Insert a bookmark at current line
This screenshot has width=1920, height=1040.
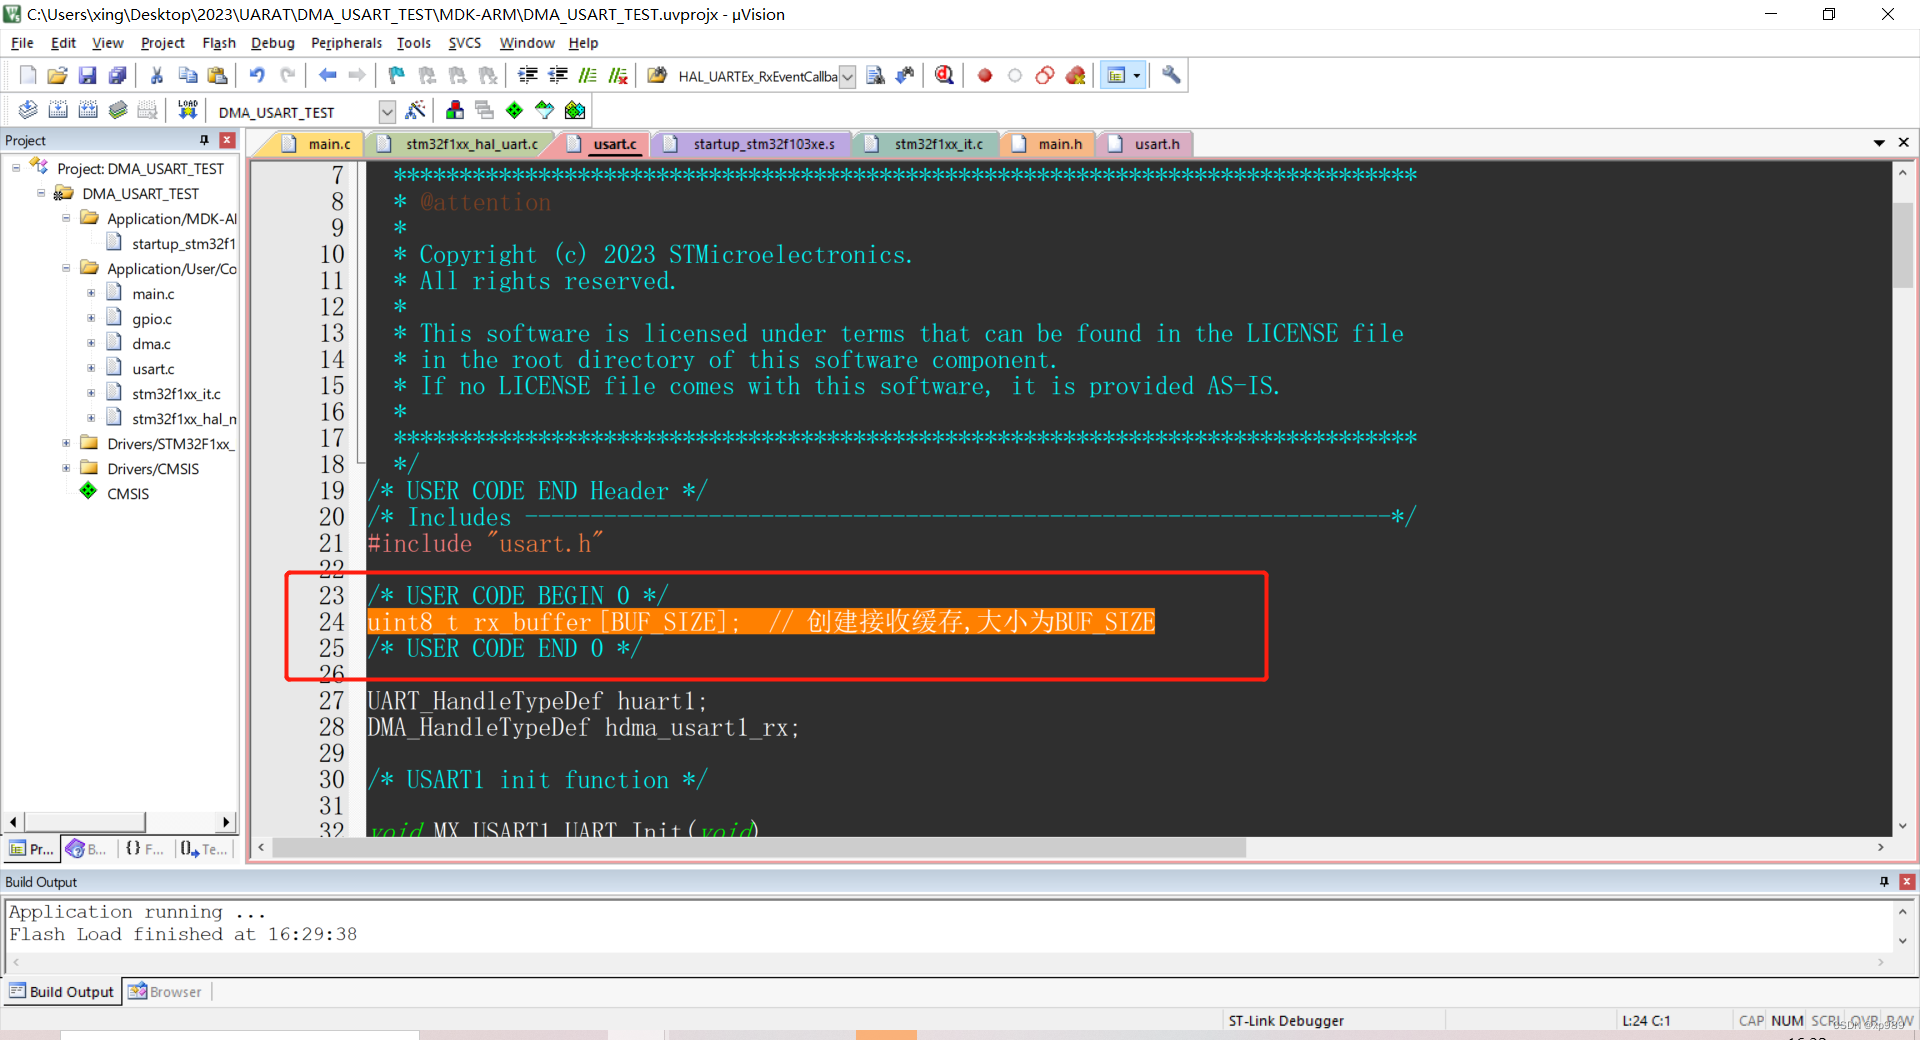click(x=395, y=75)
